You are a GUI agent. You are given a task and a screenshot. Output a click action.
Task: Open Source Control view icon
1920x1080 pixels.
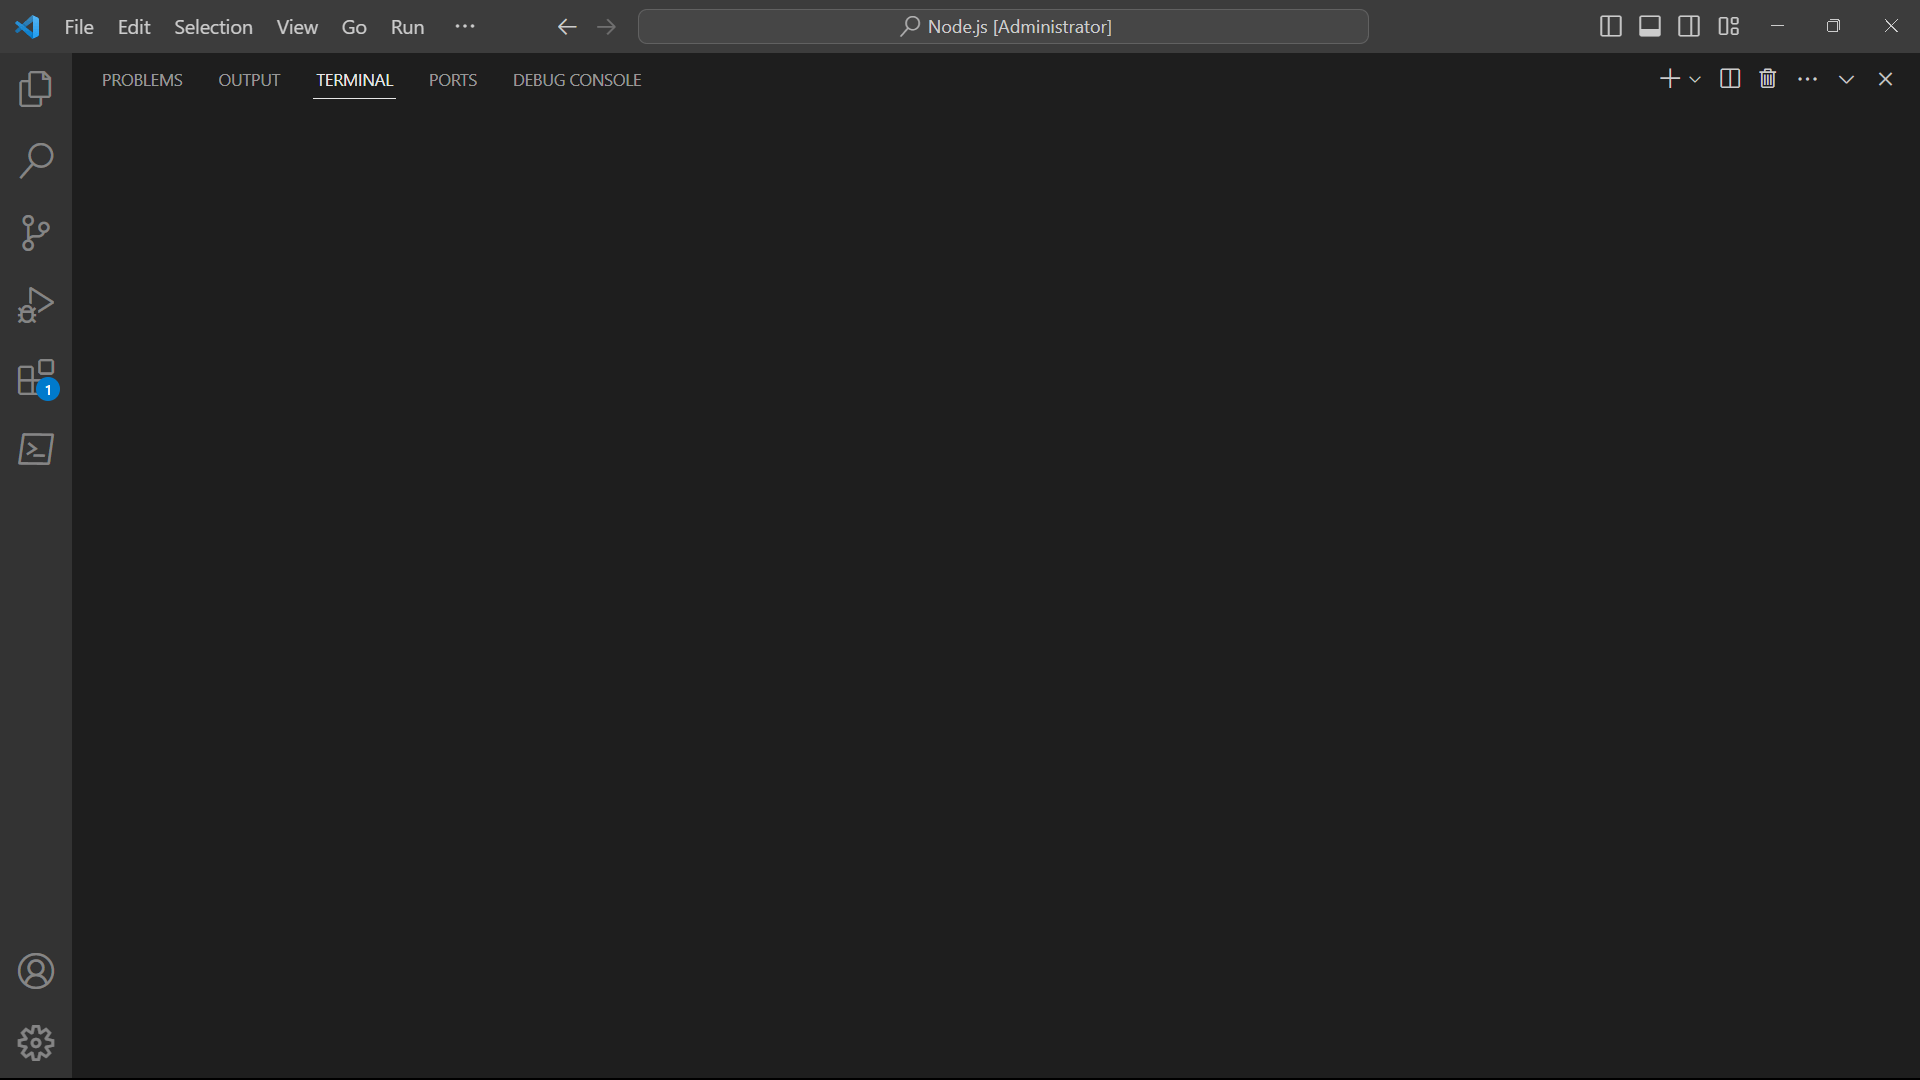coord(36,233)
